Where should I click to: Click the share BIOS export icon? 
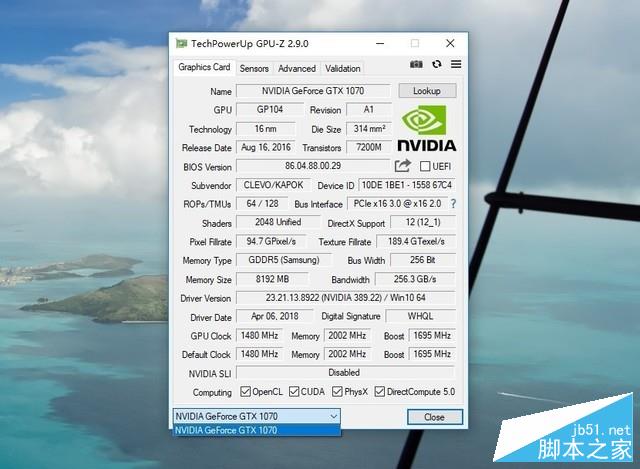(x=402, y=166)
